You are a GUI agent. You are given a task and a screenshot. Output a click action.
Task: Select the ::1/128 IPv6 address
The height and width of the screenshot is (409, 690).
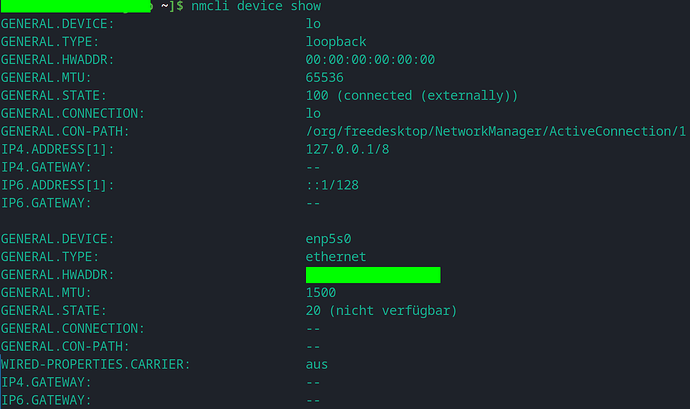332,185
